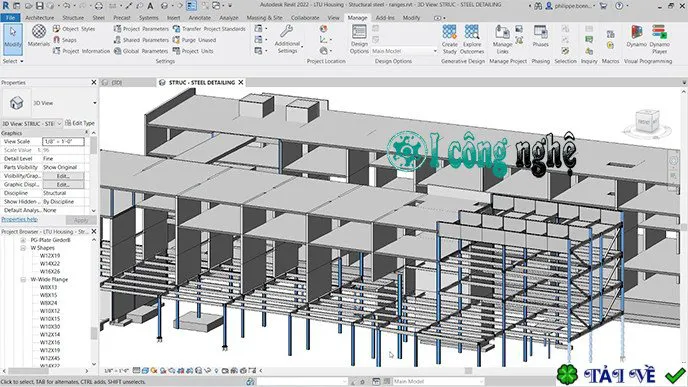Open the Help question mark icon

coord(619,6)
